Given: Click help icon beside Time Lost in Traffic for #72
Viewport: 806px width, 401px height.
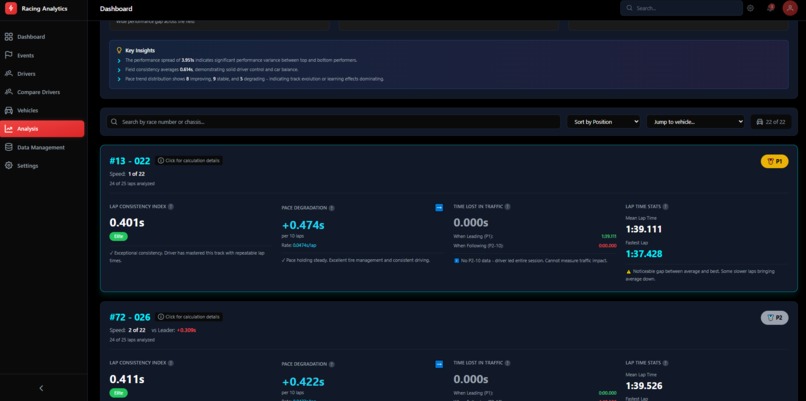Looking at the screenshot, I should point(507,363).
